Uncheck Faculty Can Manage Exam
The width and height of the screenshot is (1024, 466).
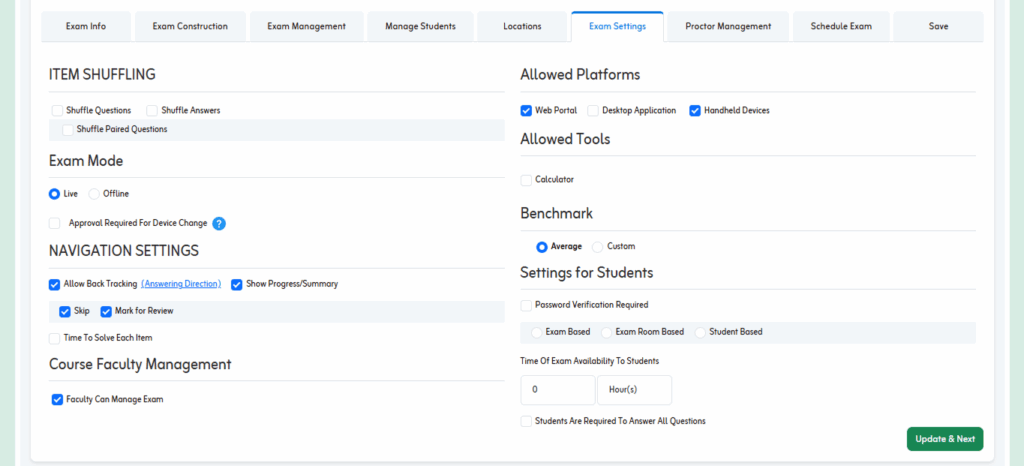pos(57,399)
